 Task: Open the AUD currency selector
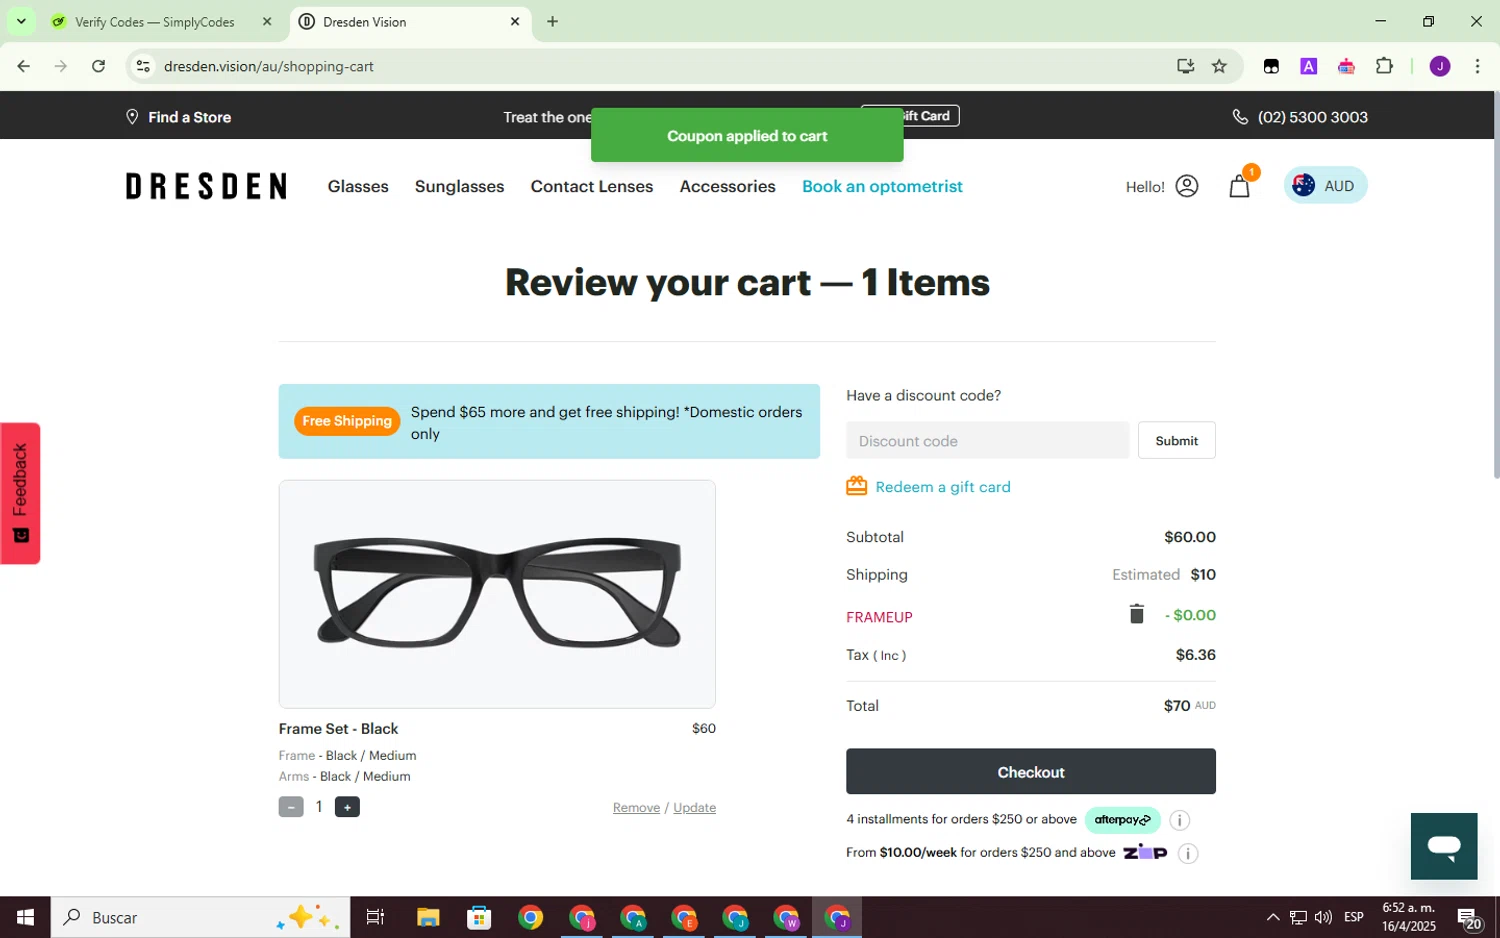click(1325, 185)
